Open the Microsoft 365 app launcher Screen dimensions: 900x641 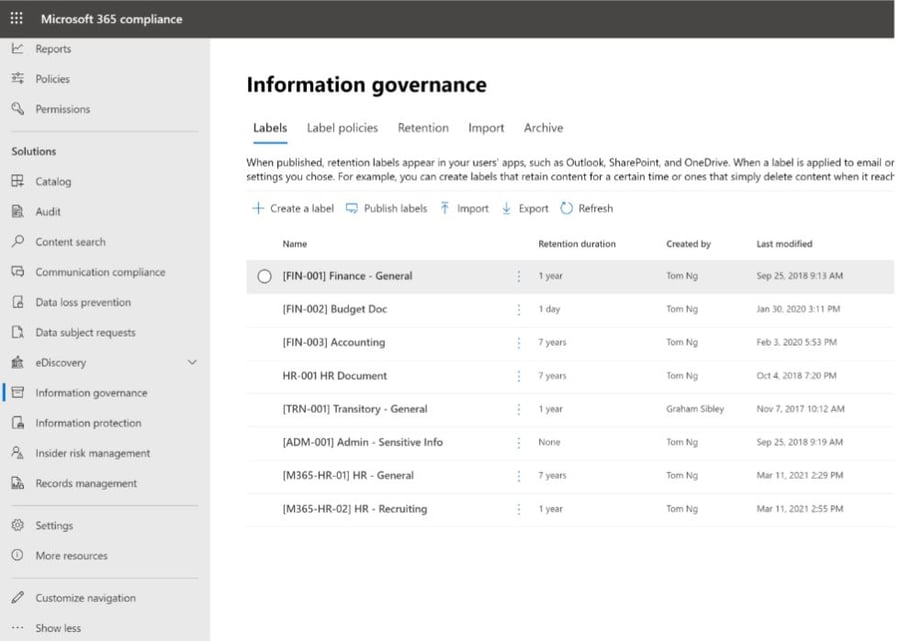(x=14, y=18)
